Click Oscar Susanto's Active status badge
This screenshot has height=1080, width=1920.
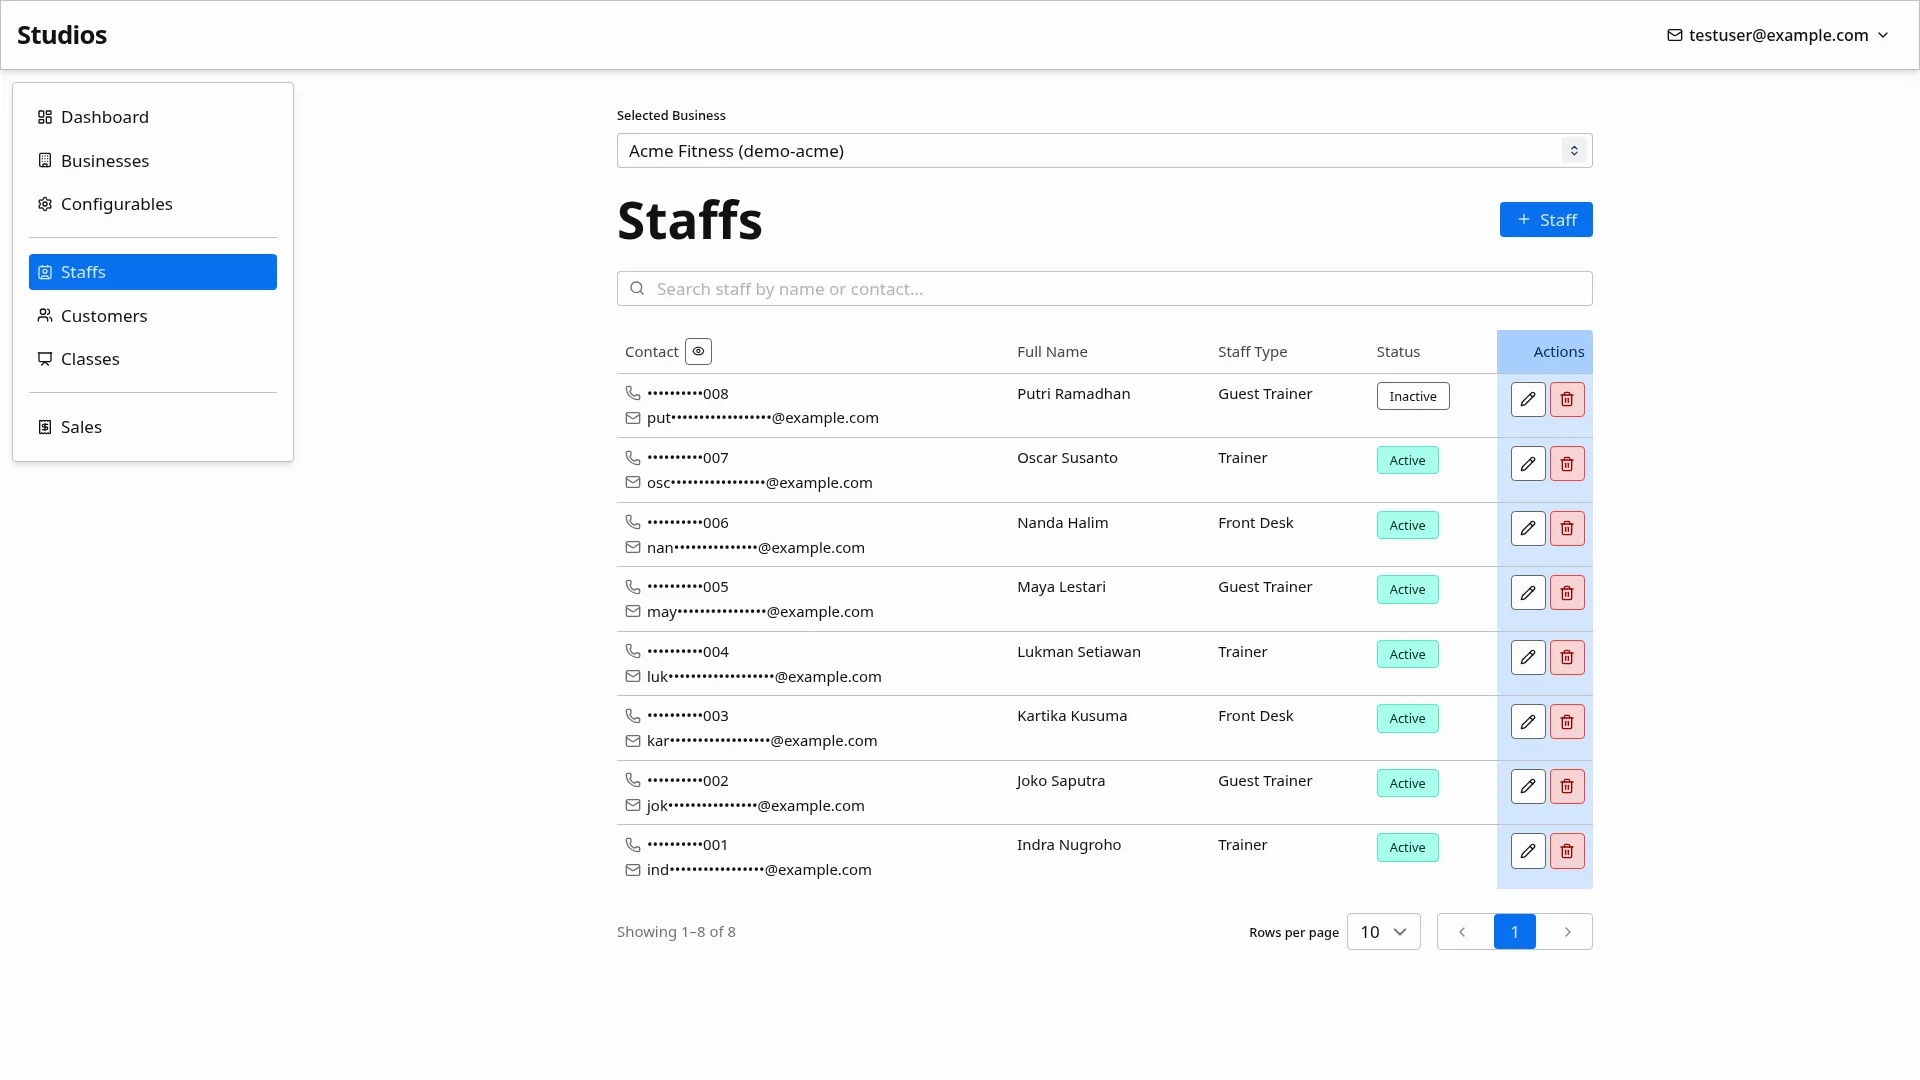pyautogui.click(x=1407, y=460)
